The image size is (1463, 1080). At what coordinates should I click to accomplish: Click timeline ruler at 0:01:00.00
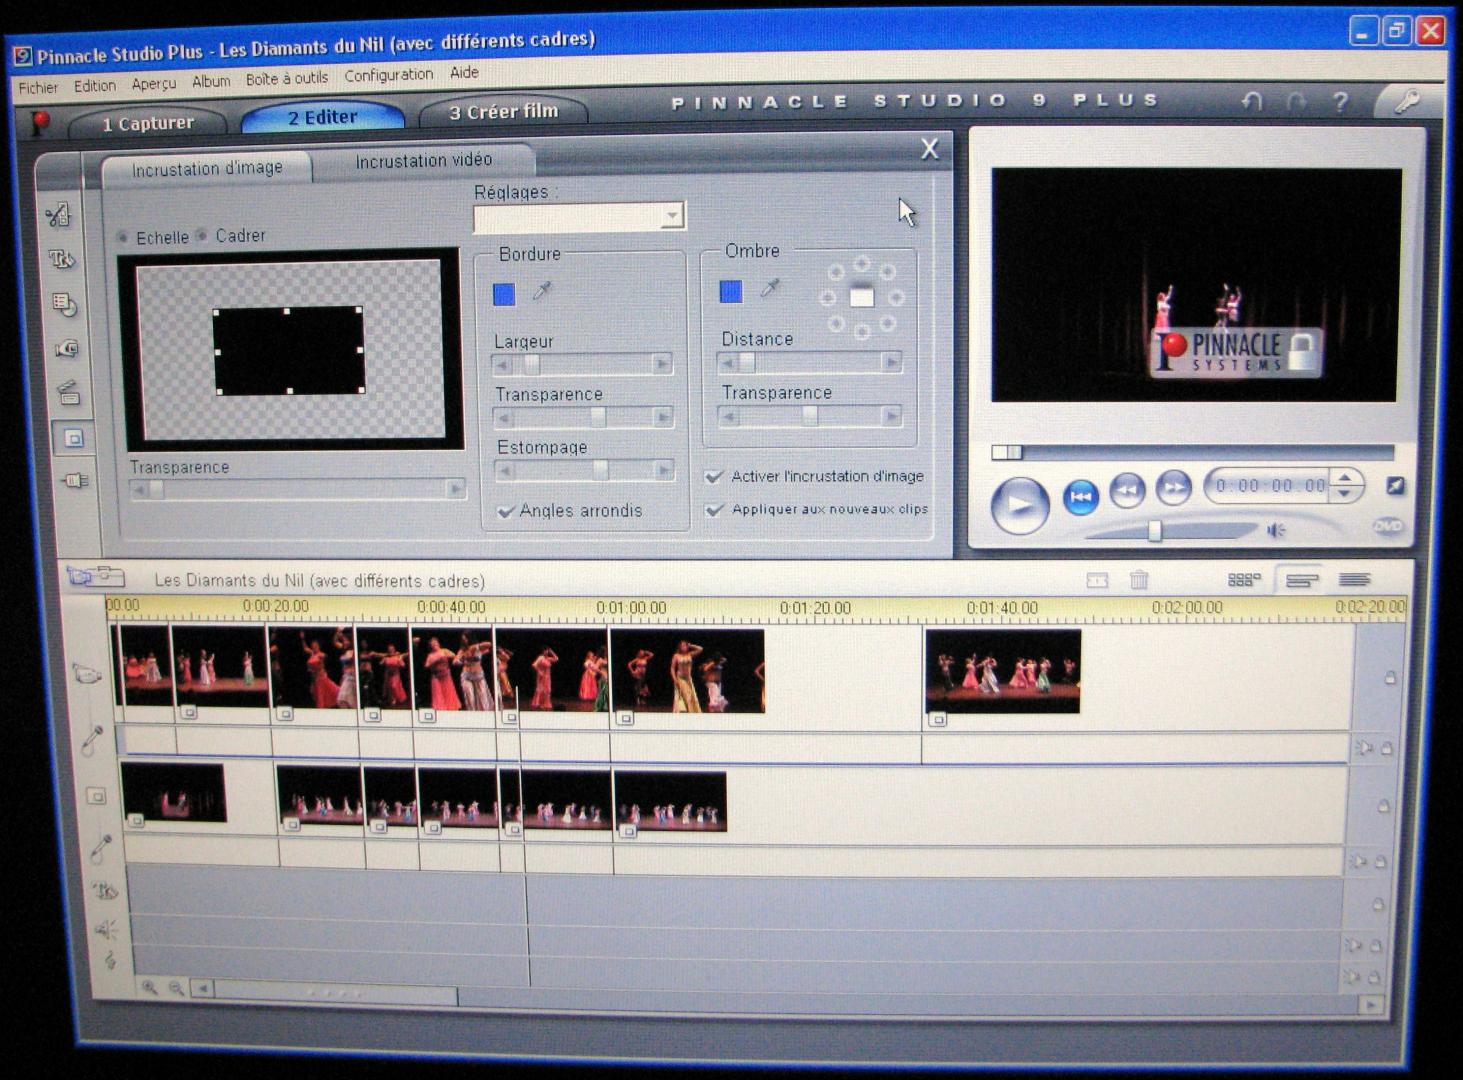pos(631,608)
